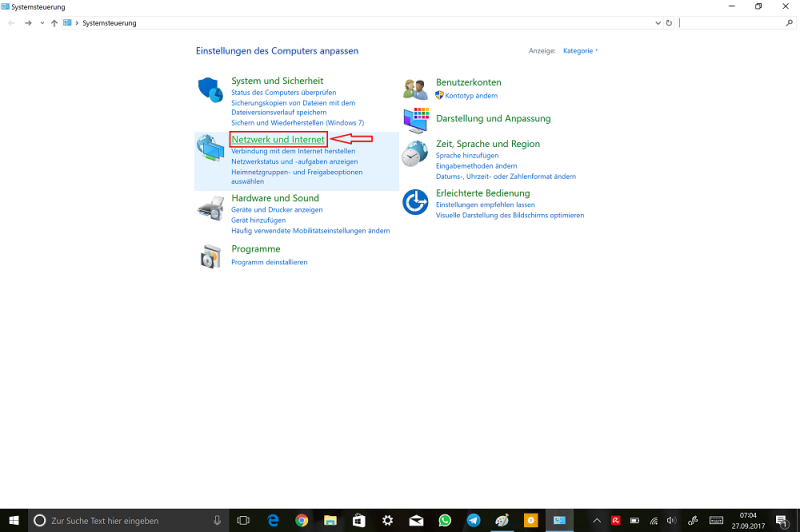Open the recent locations dropdown arrow
The height and width of the screenshot is (532, 800).
click(x=42, y=23)
